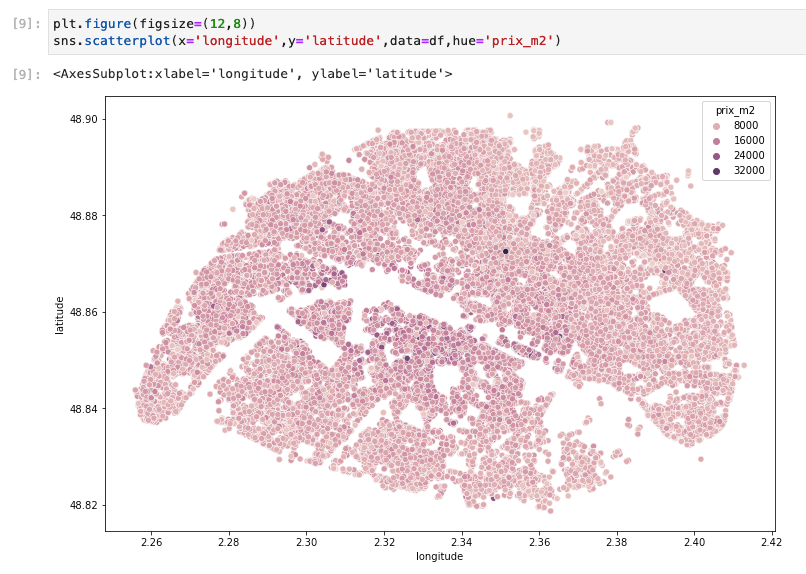
Task: Click the 16000 legend color marker
Action: pos(717,141)
